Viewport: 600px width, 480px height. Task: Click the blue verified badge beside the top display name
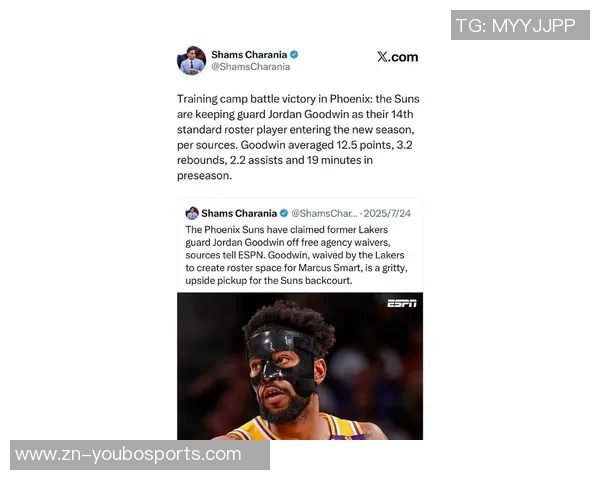(294, 55)
